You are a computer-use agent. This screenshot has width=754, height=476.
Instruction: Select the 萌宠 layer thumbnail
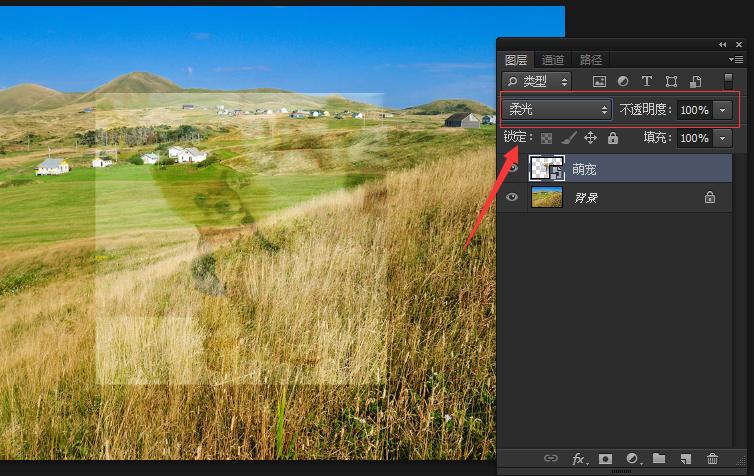[547, 170]
